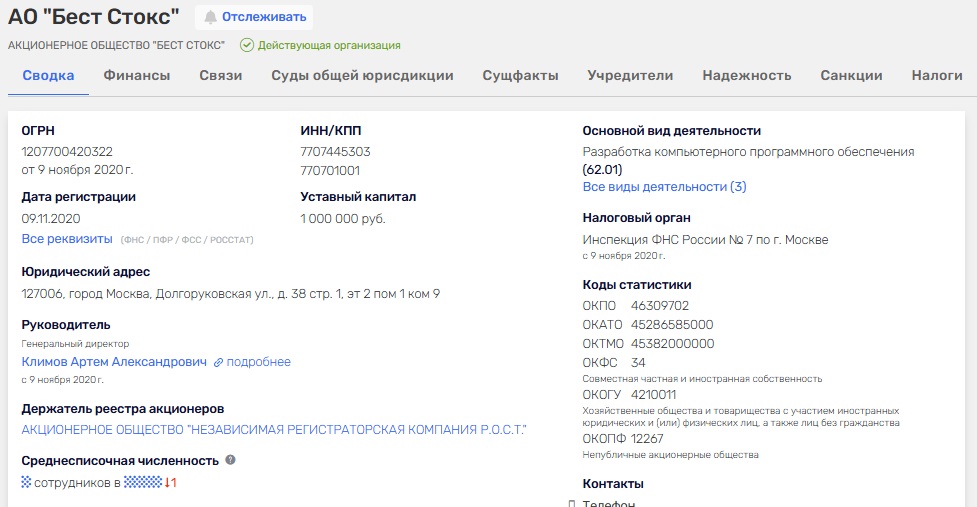Select the ОКПО code 46309702
Viewport: 977px width, 507px height.
pyautogui.click(x=660, y=306)
